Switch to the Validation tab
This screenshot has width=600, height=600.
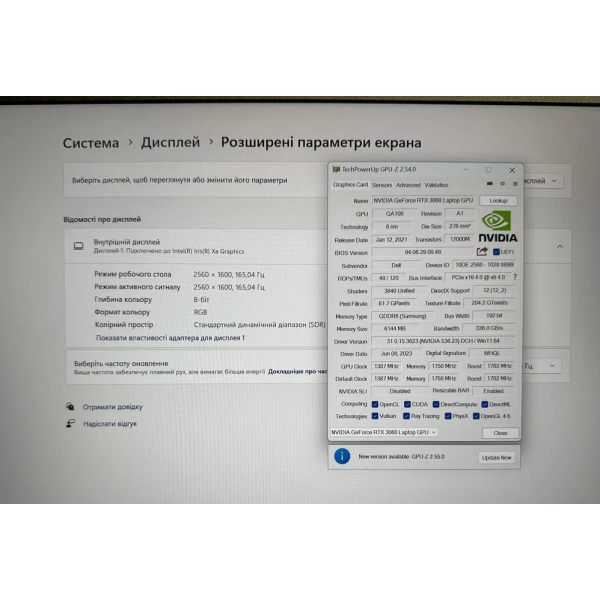coord(436,185)
